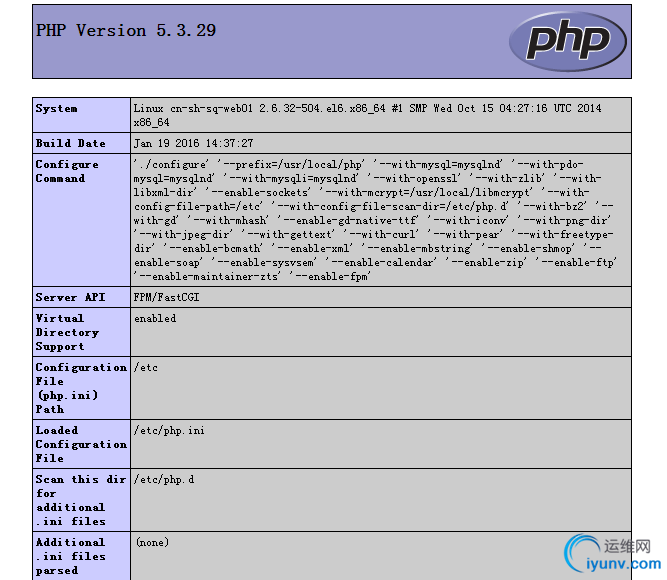Click 'Loaded Configuration File' label

(x=81, y=444)
